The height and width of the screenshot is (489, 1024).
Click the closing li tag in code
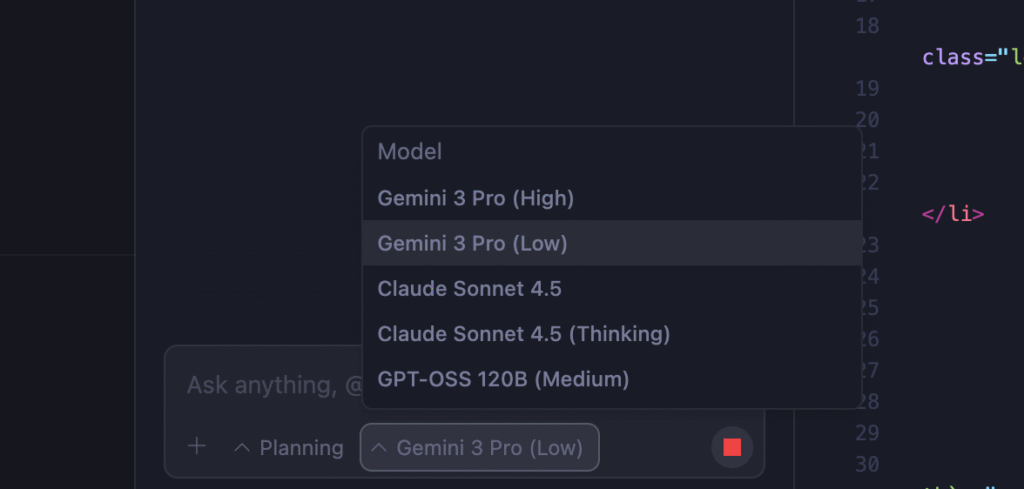(x=953, y=213)
